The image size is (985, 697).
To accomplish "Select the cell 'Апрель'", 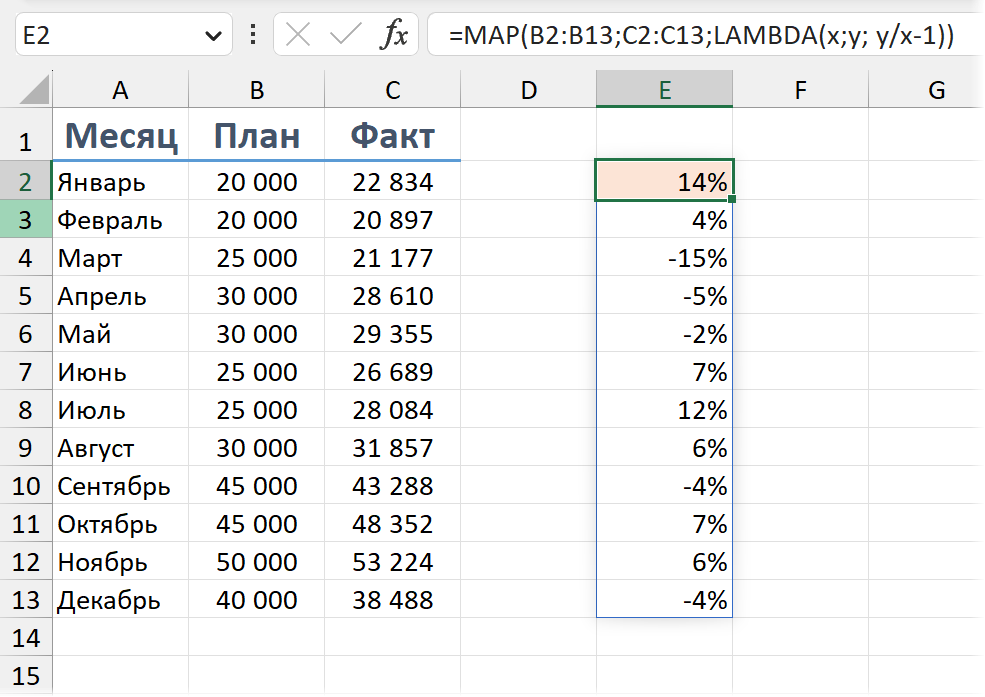I will click(x=121, y=296).
